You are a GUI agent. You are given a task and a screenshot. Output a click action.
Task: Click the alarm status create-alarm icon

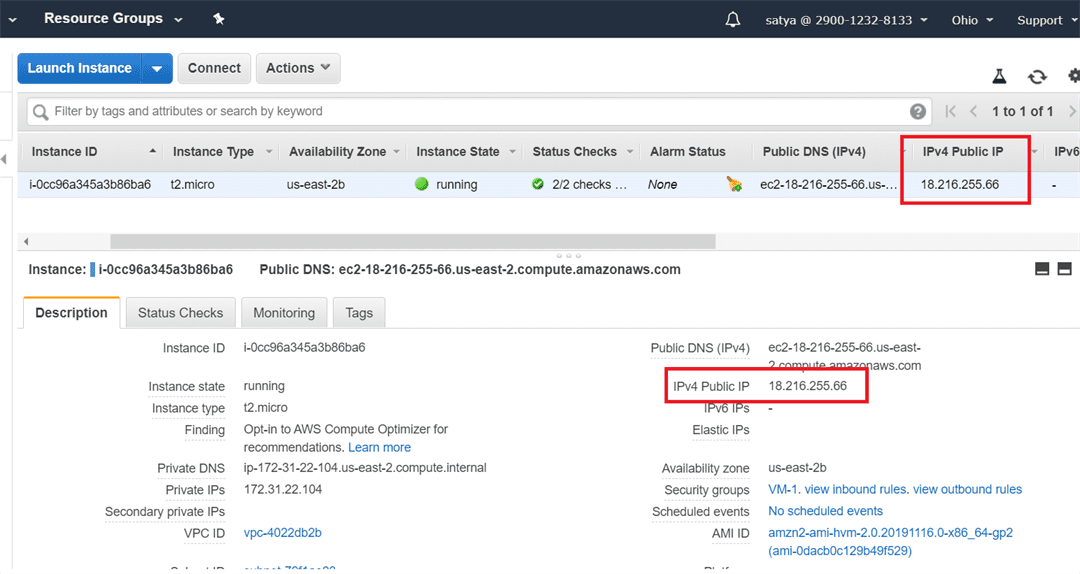coord(734,184)
